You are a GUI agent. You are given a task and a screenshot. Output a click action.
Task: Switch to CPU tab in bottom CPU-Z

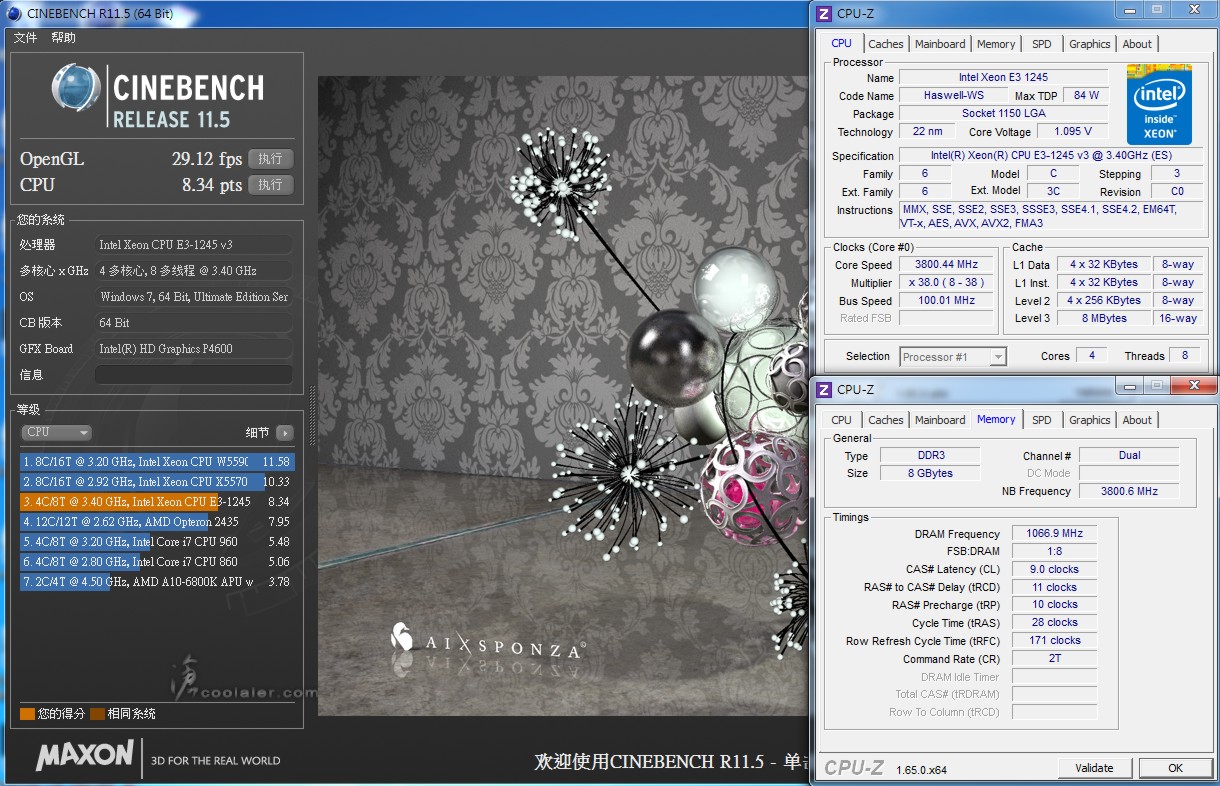[x=842, y=420]
